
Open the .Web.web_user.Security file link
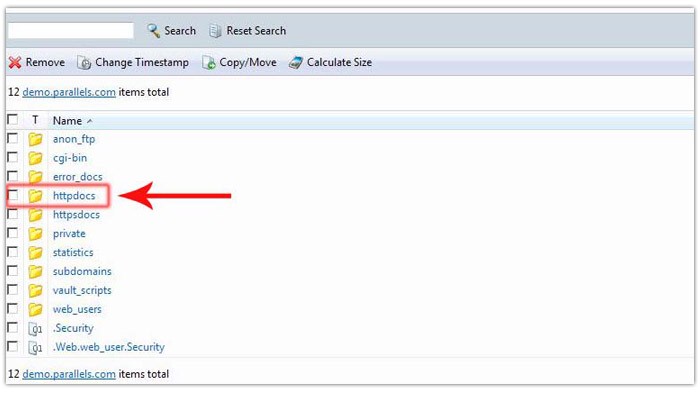coord(108,347)
